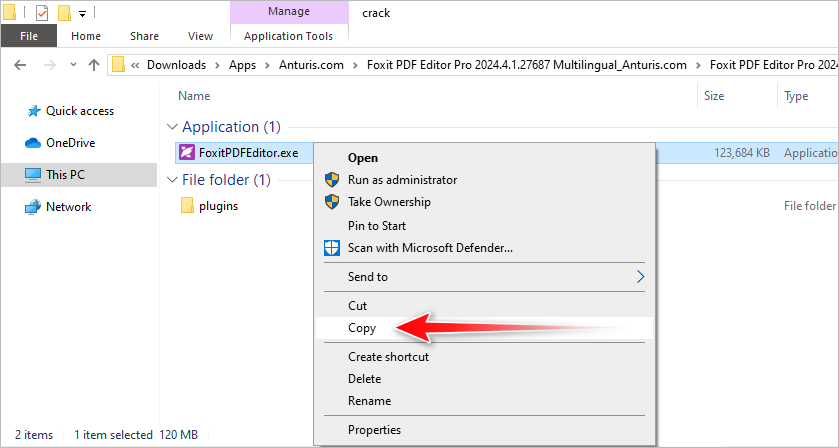Click the This PC monitor icon

coord(32,175)
